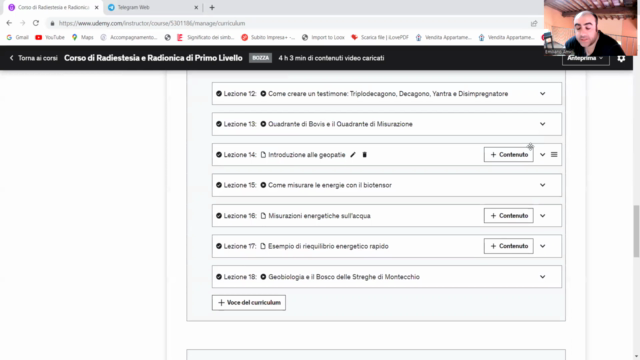Click the udemy URL in the address bar
Viewport: 640px width, 360px height.
click(152, 23)
